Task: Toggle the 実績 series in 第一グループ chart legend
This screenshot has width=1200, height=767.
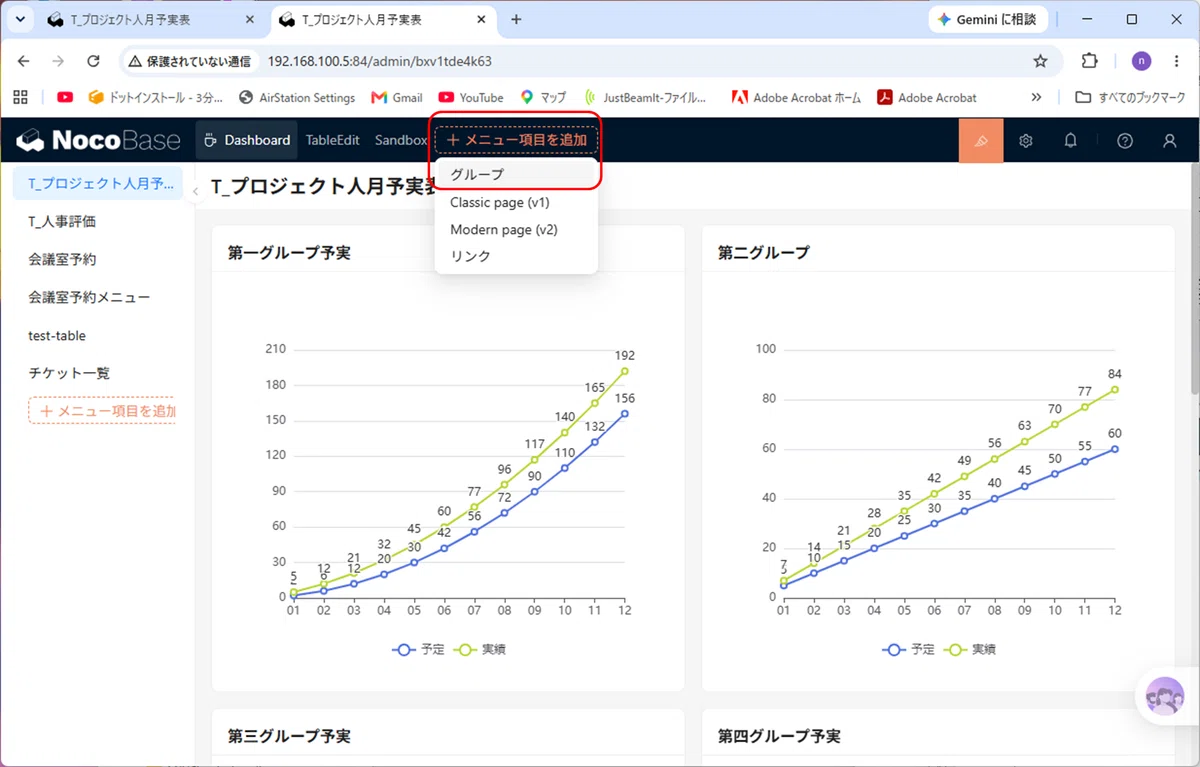Action: [x=480, y=649]
